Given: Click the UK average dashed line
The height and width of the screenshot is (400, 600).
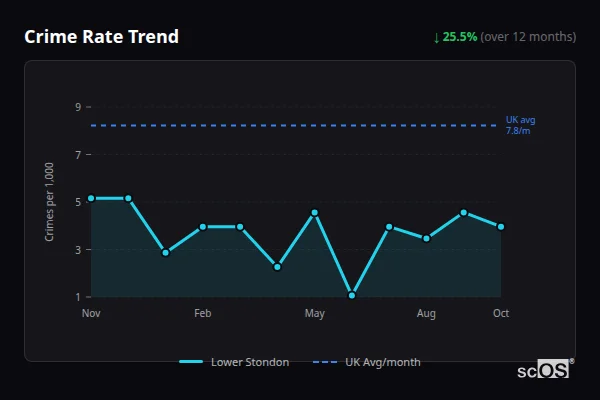Looking at the screenshot, I should pyautogui.click(x=293, y=126).
